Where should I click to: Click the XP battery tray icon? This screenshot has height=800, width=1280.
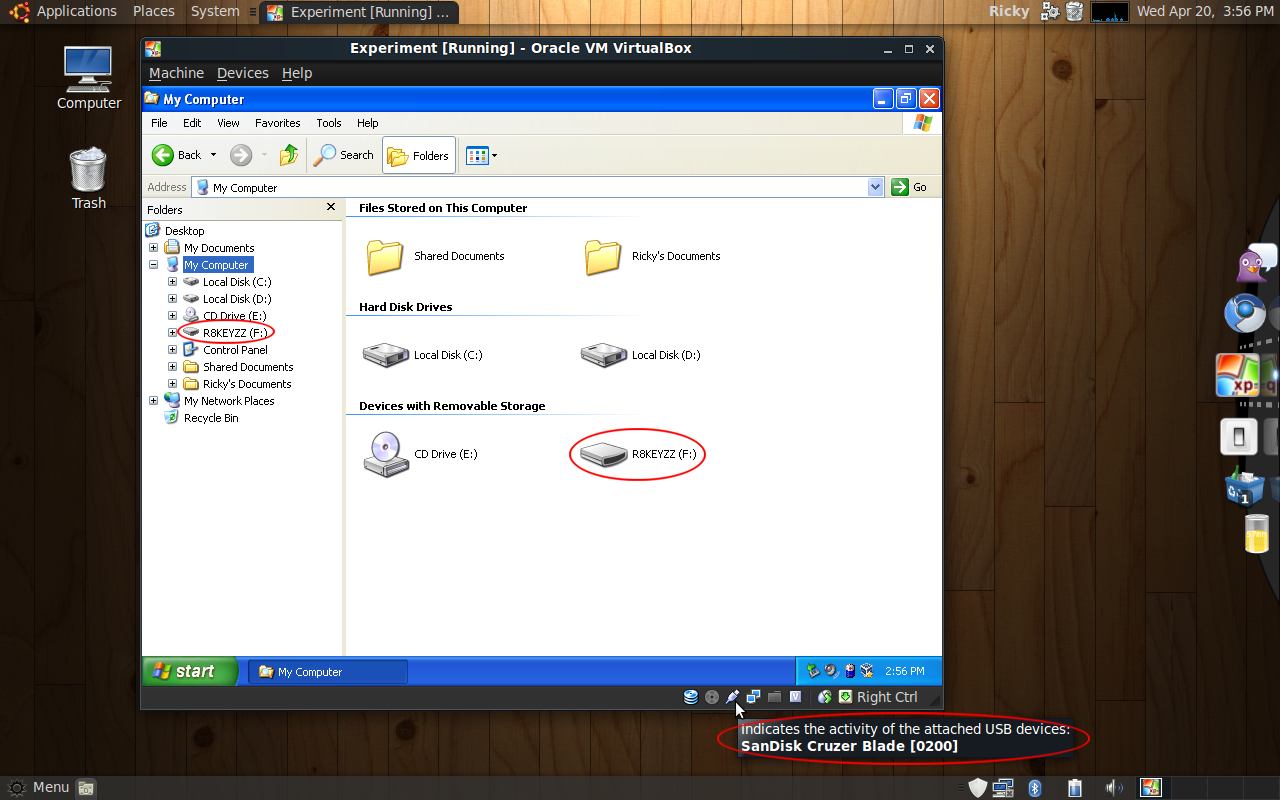tap(849, 671)
